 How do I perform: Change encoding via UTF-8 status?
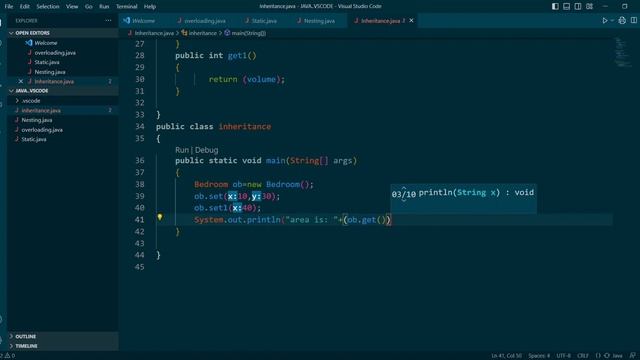point(564,356)
